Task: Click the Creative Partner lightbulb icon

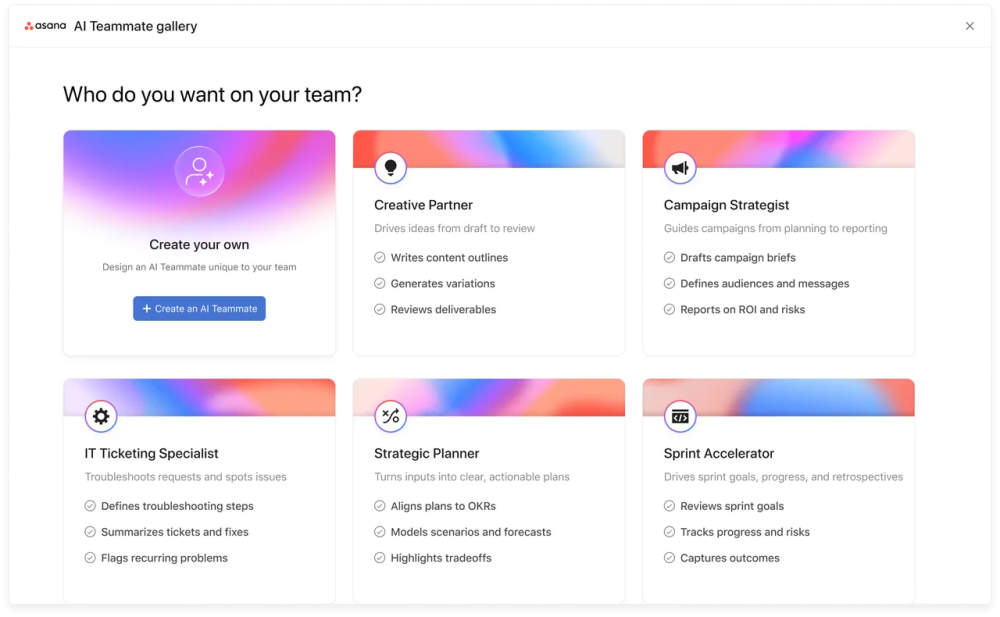Action: (391, 168)
